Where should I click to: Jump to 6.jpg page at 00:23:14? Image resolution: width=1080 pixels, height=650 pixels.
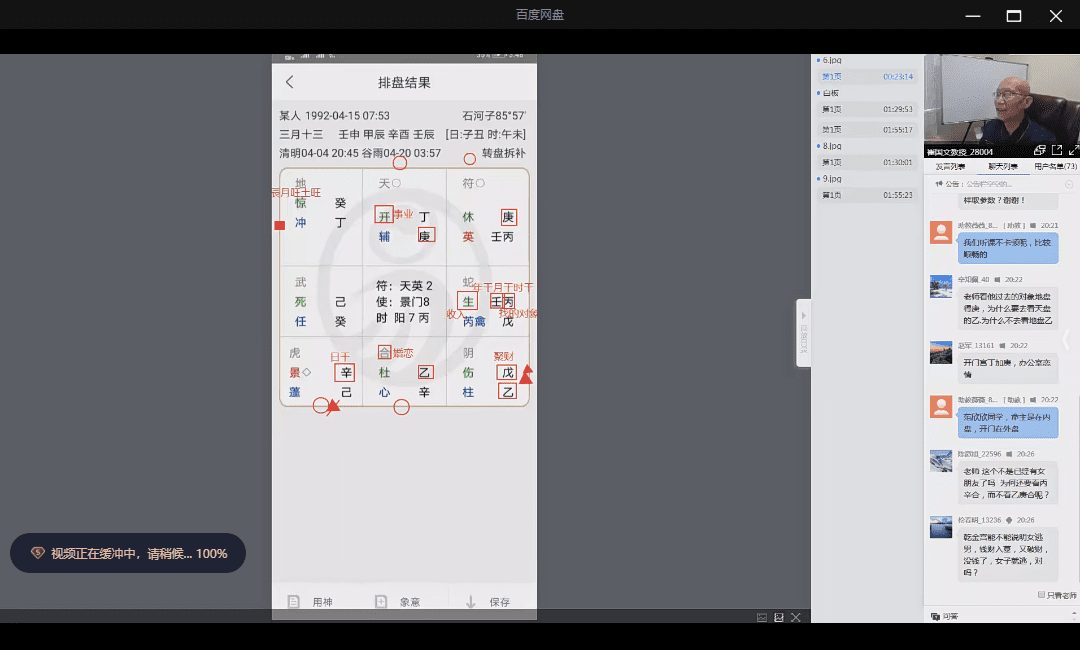866,77
